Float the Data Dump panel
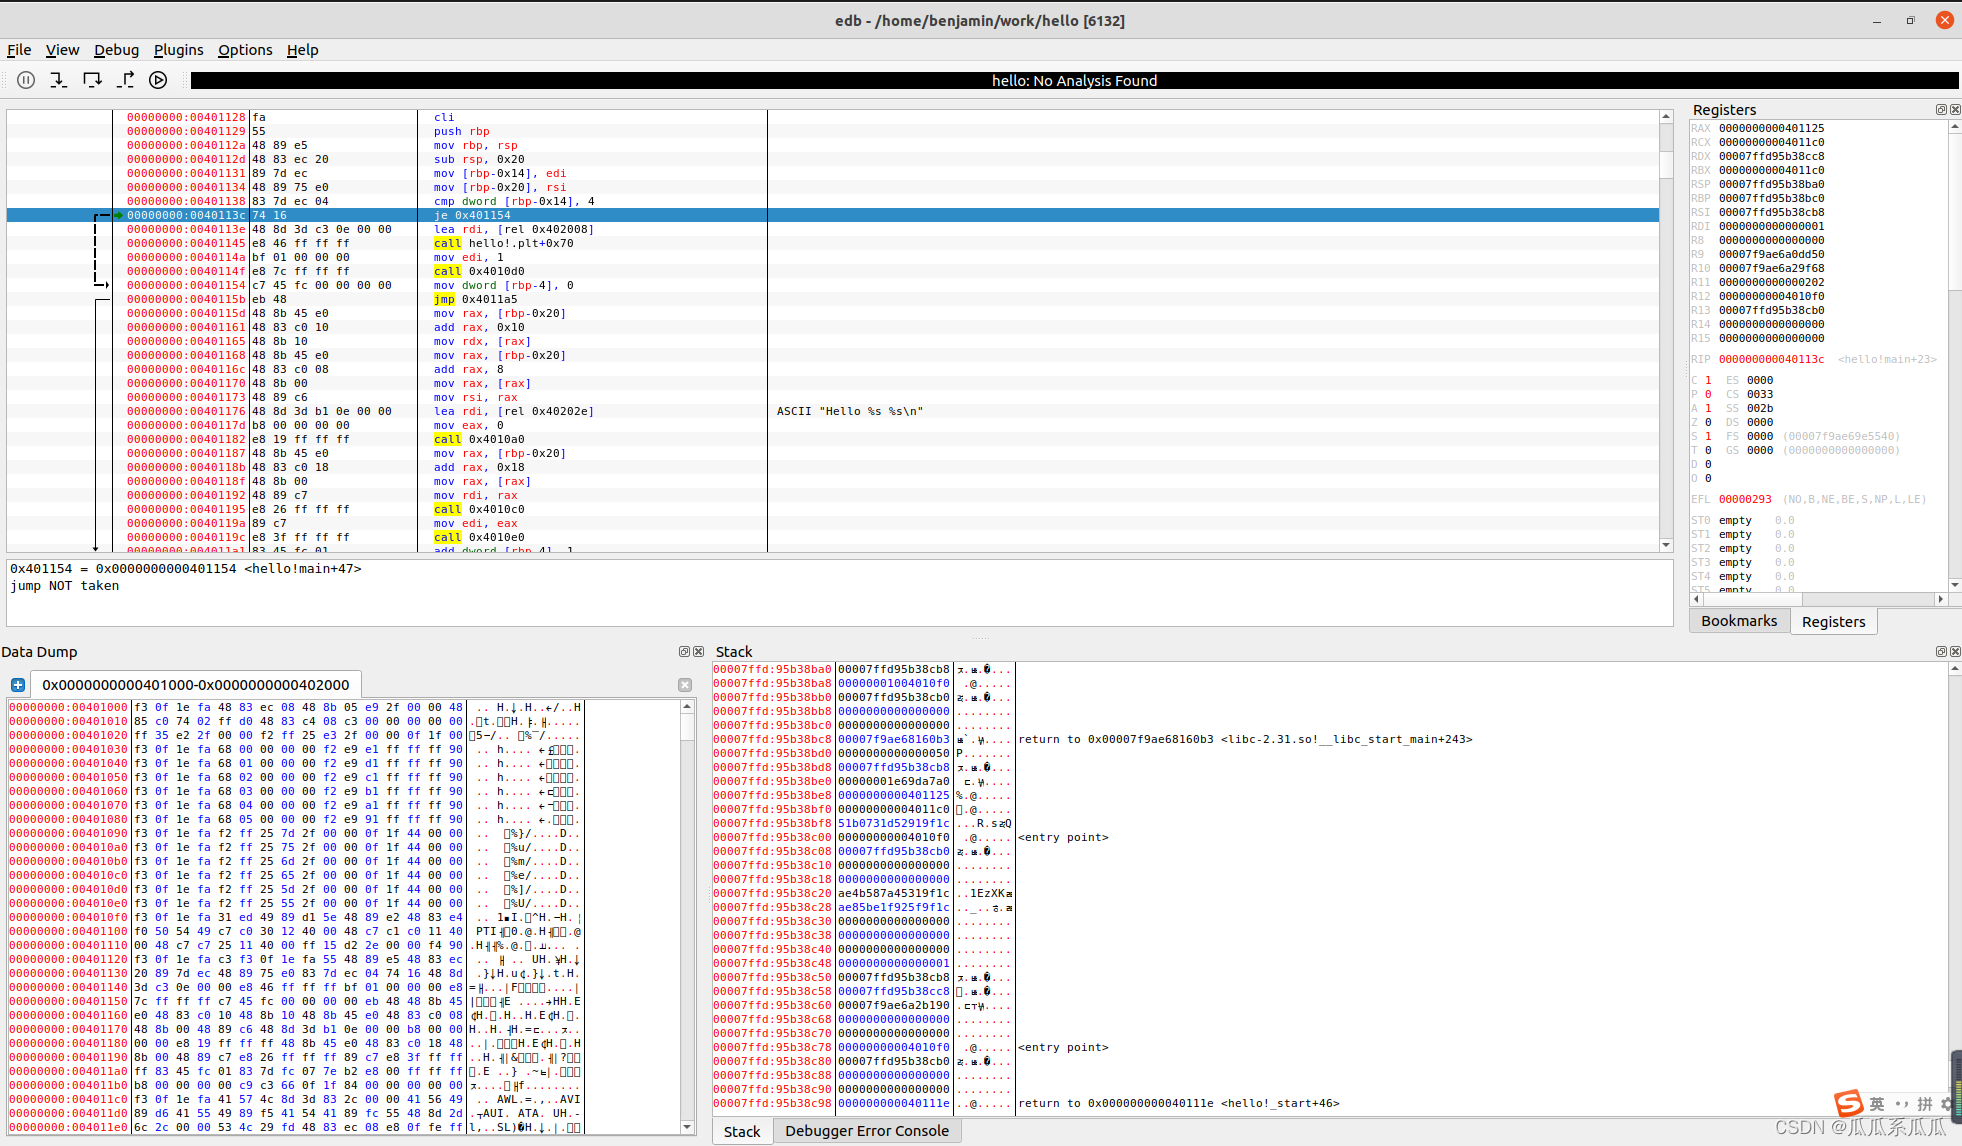 684,651
